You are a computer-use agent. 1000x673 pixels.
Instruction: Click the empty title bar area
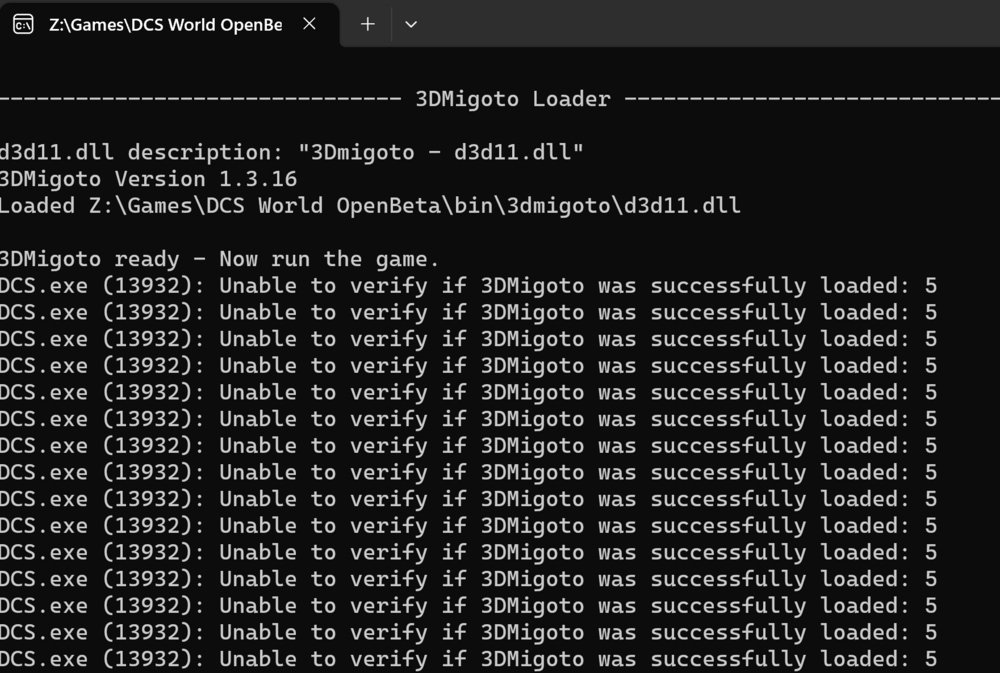[700, 24]
